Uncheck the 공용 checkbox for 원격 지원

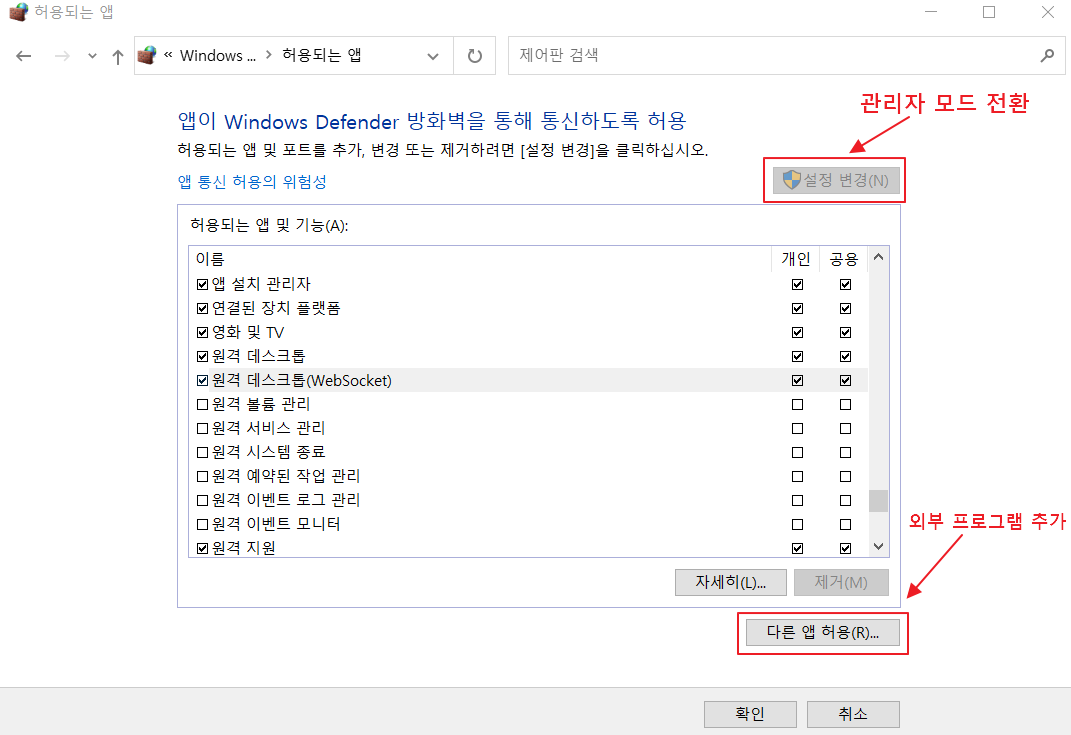[845, 547]
